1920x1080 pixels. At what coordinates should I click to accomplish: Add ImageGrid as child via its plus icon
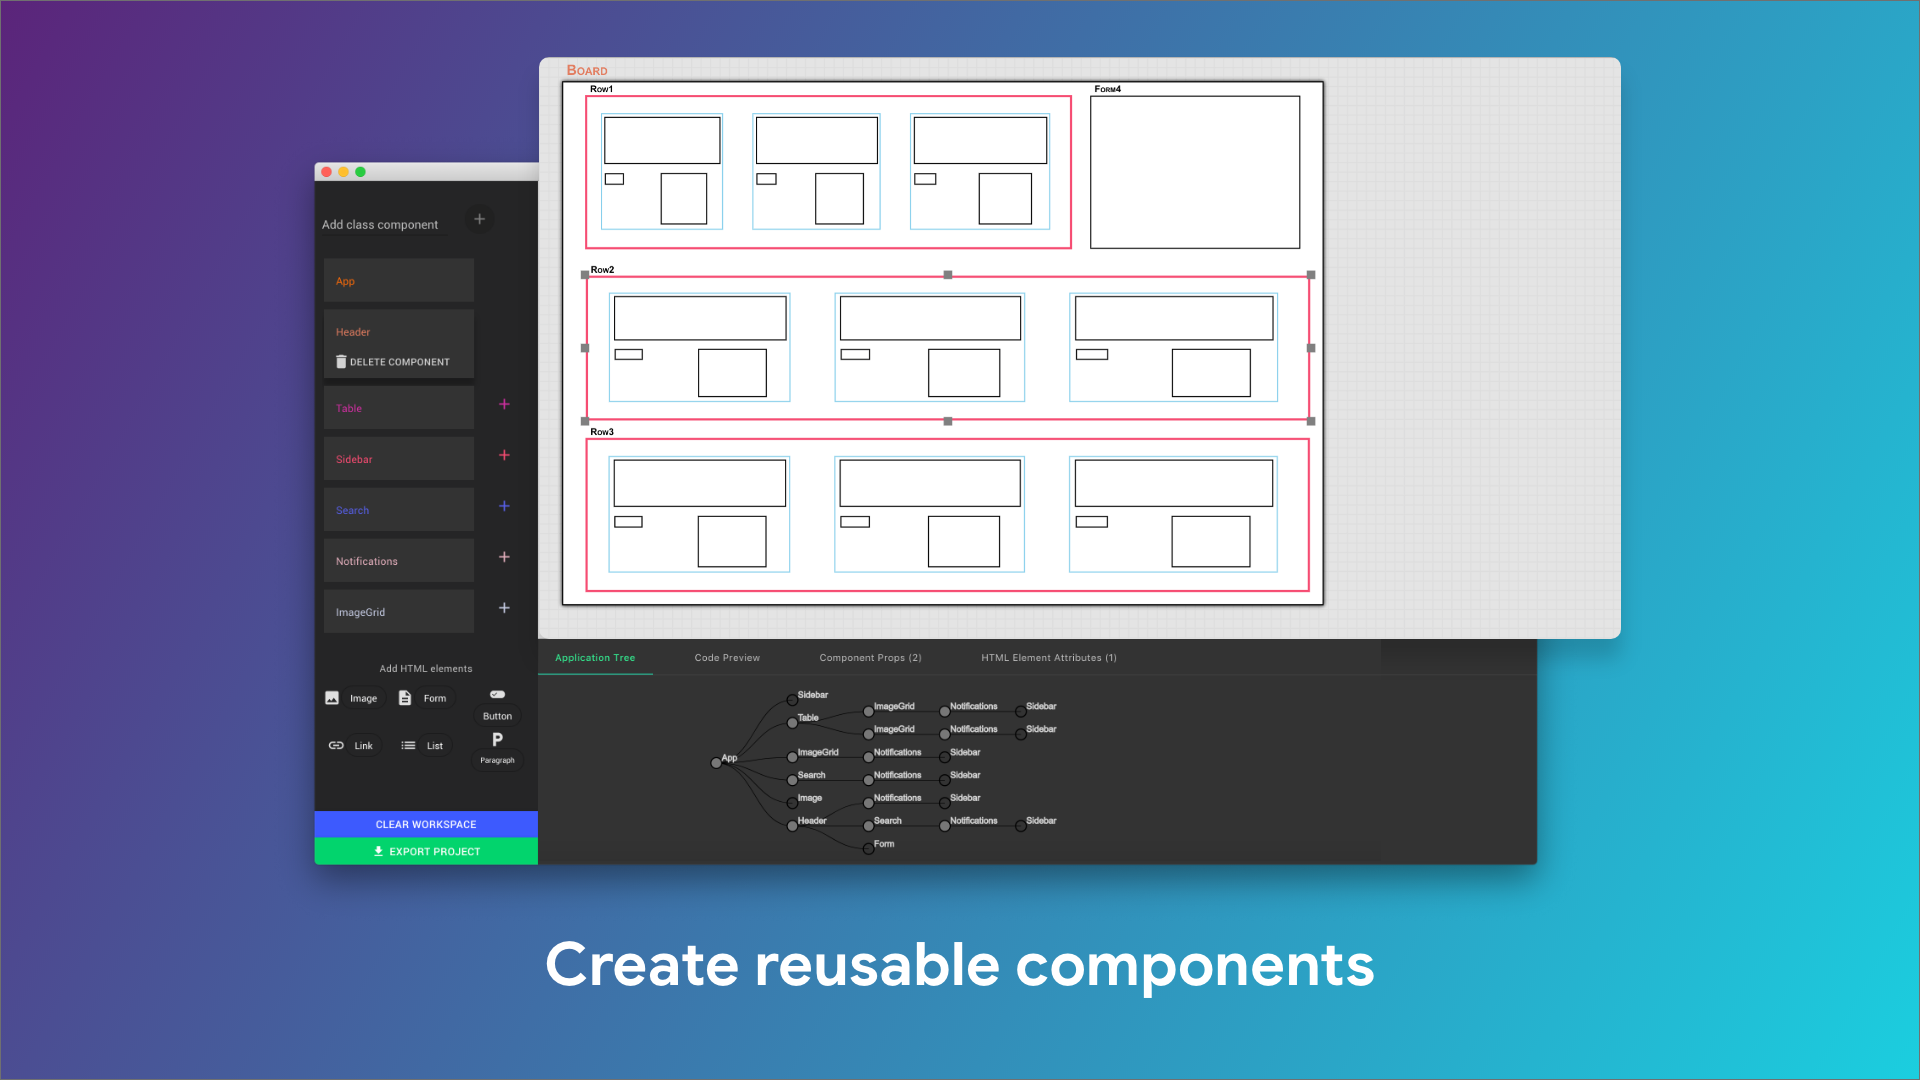[504, 608]
